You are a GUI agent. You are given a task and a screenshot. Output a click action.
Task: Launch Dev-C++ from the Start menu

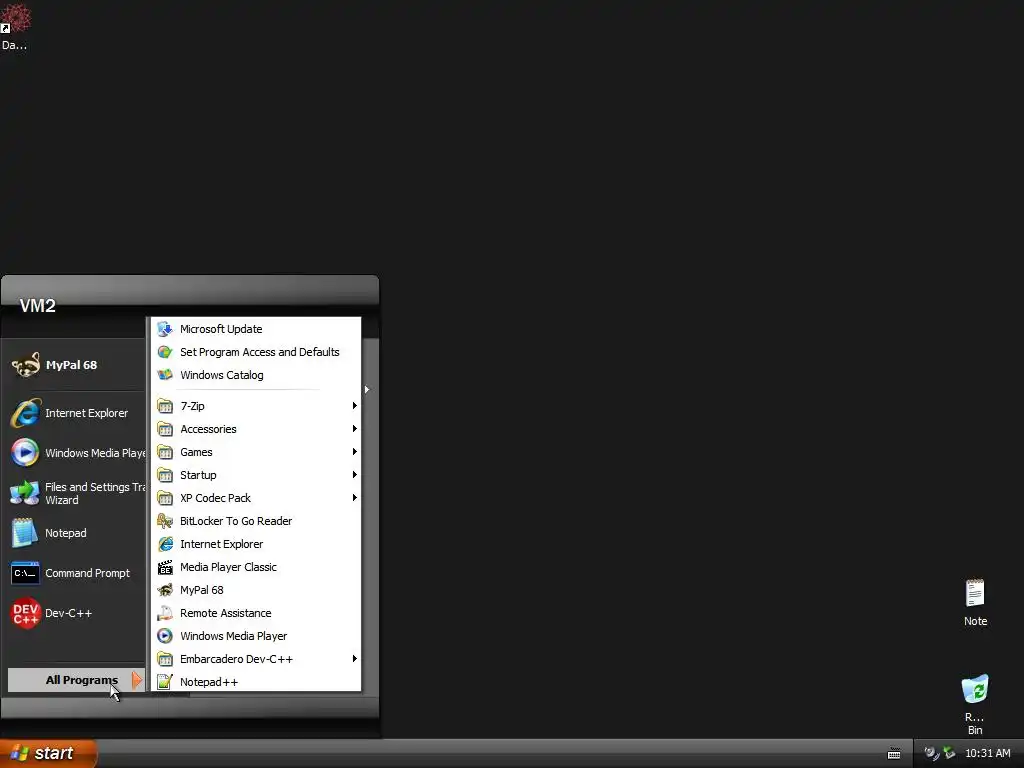coord(74,613)
